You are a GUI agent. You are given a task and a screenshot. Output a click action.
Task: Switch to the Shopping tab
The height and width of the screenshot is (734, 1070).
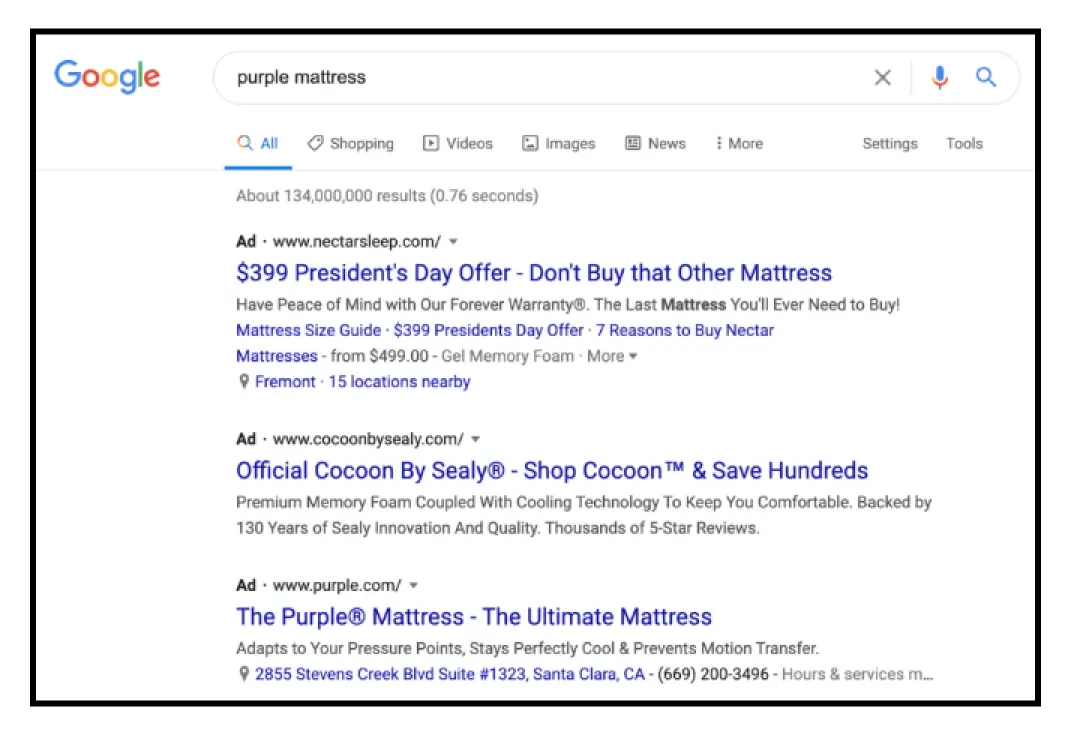click(x=351, y=143)
